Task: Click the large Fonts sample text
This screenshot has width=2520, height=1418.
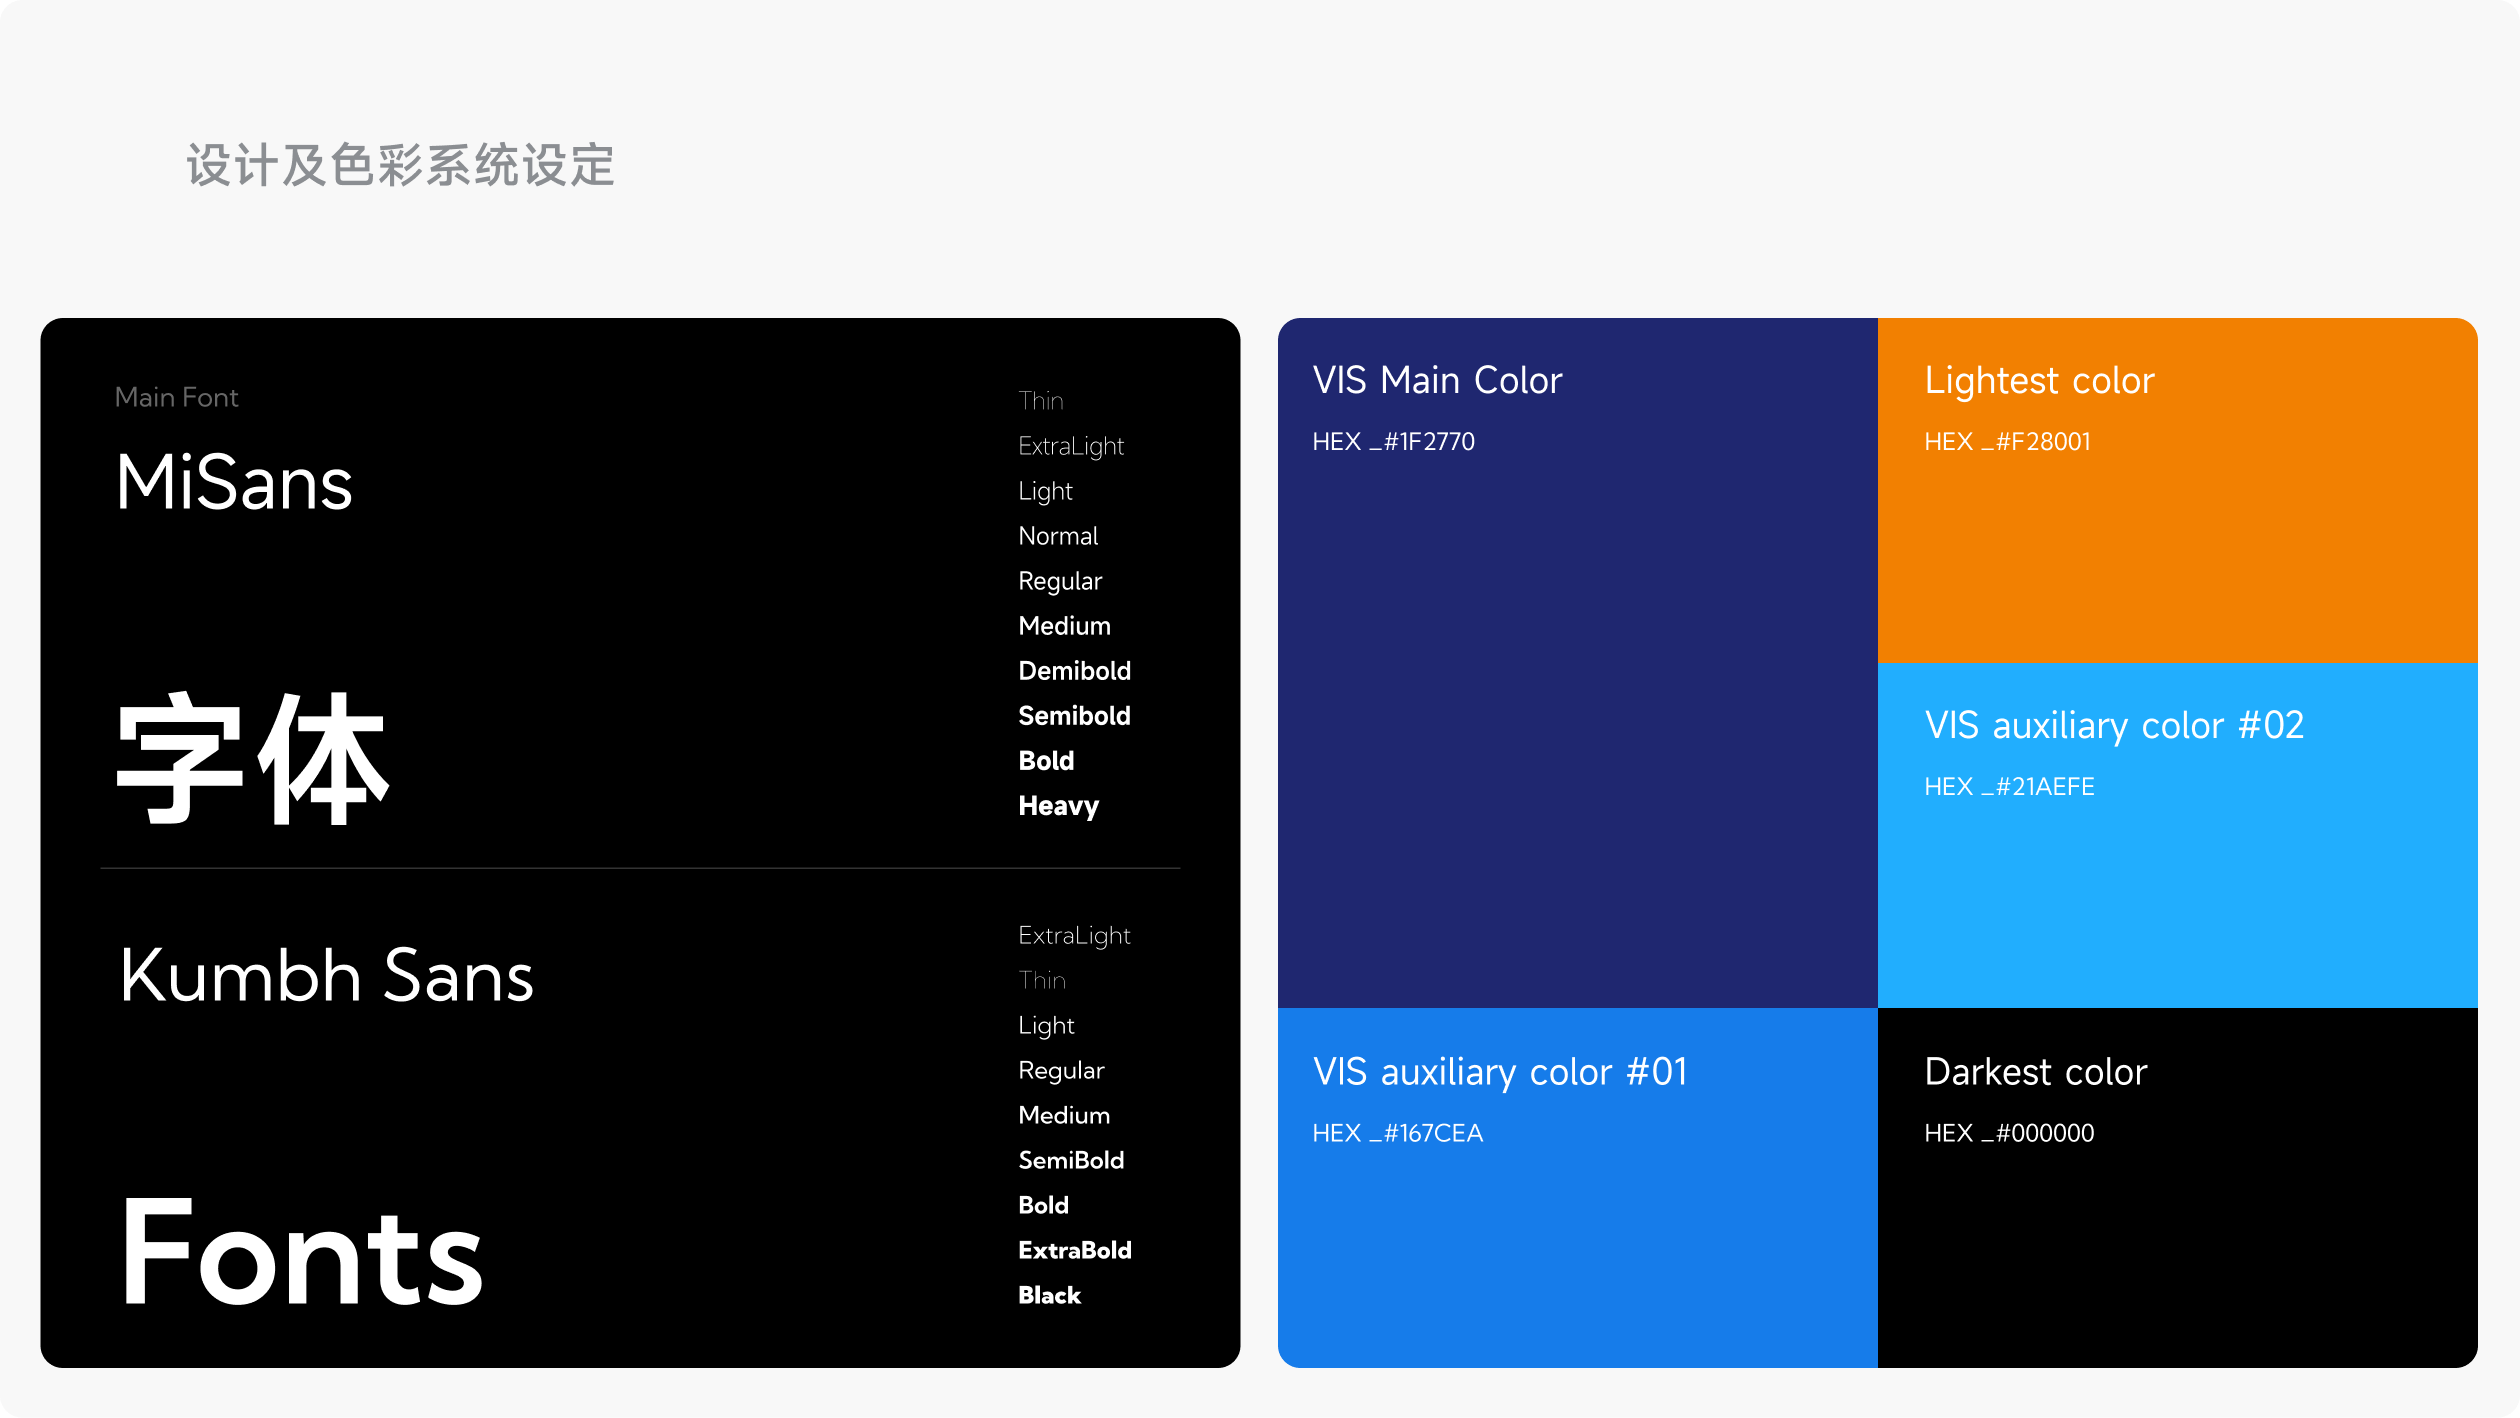Action: click(301, 1253)
